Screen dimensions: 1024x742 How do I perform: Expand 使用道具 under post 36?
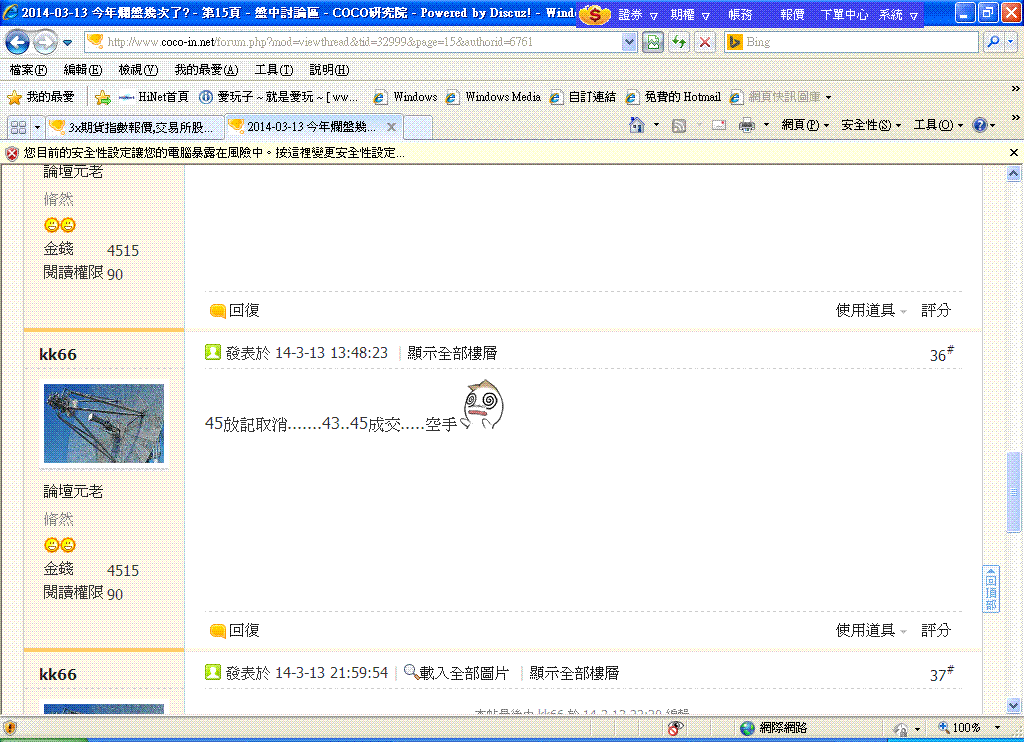point(871,630)
